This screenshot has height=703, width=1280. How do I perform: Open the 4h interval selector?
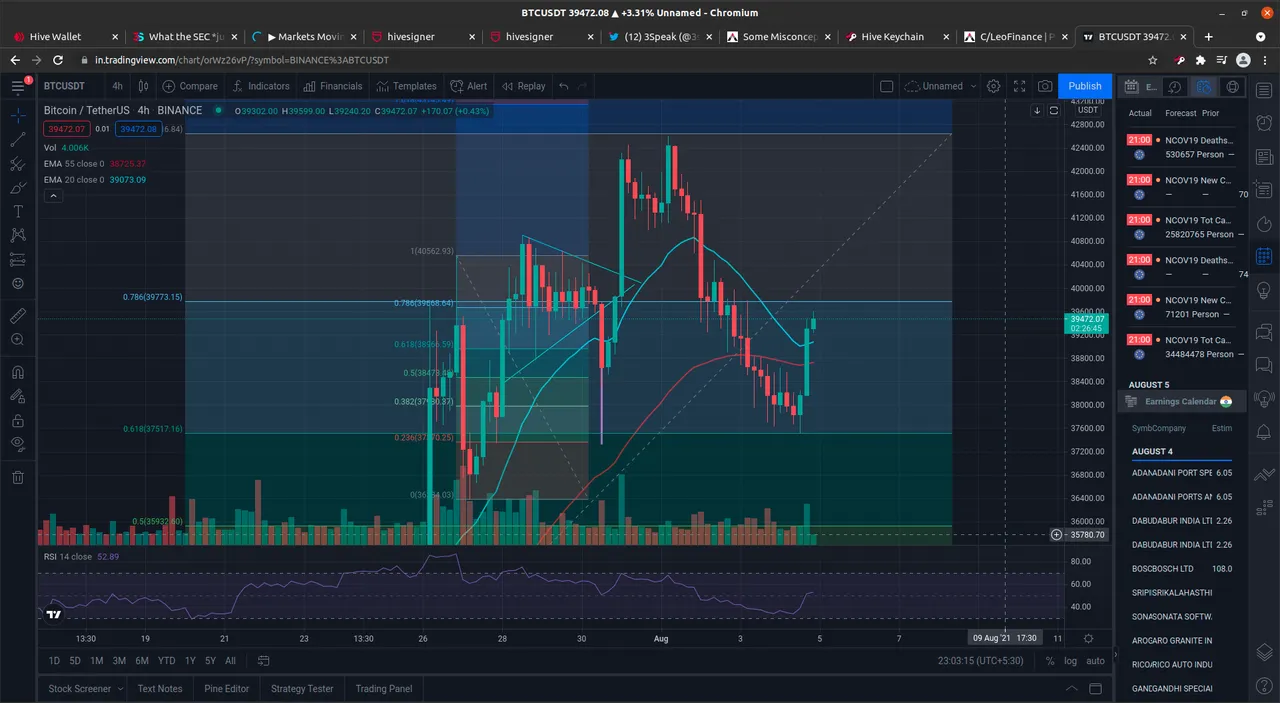tap(118, 86)
